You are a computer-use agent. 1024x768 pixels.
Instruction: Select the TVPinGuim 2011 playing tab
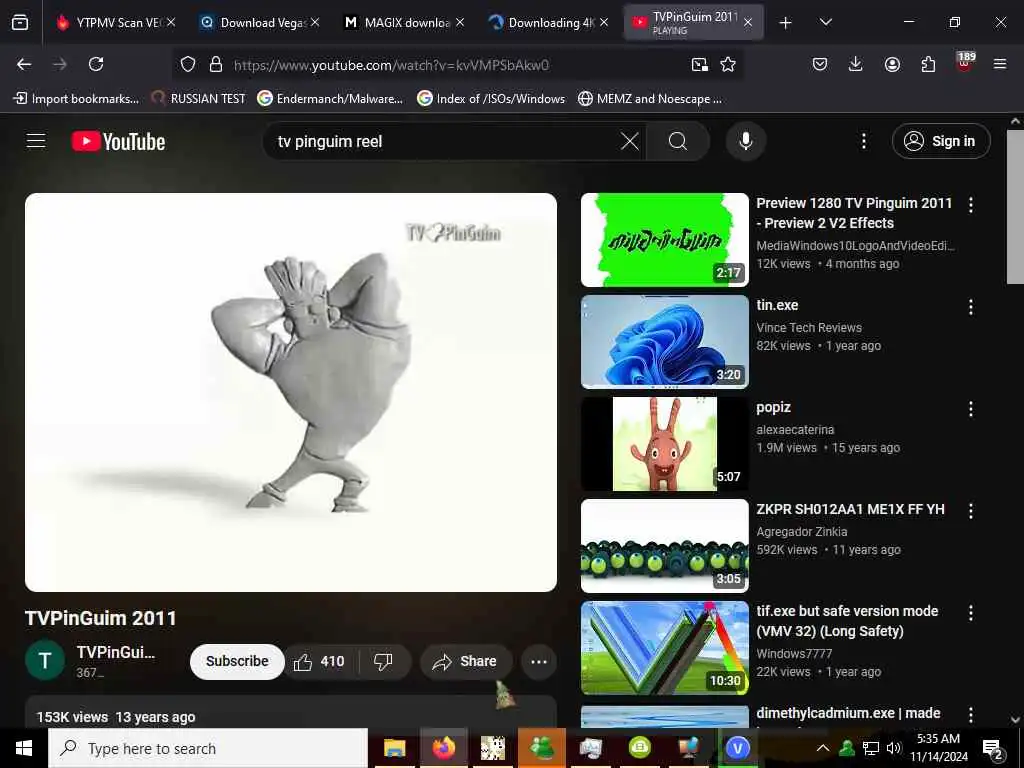click(x=694, y=23)
